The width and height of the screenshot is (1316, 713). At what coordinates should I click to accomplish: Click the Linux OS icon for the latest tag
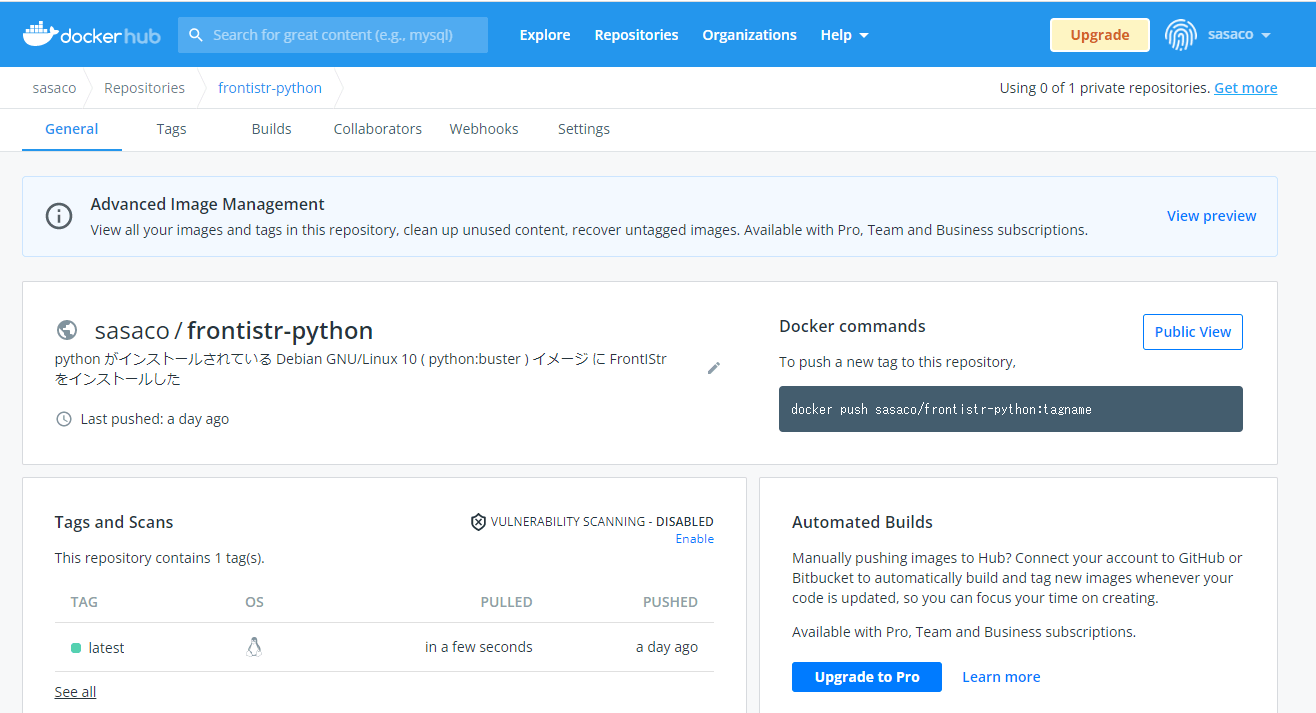pyautogui.click(x=254, y=646)
